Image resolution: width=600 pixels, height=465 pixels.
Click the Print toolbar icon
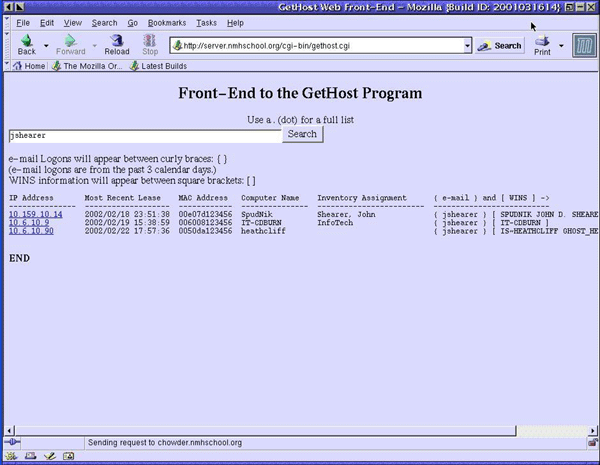[542, 45]
